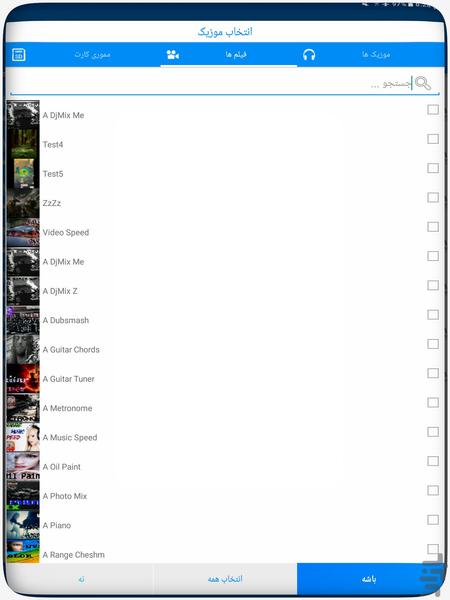Select the A Piano checkbox
This screenshot has height=600, width=450.
point(433,520)
